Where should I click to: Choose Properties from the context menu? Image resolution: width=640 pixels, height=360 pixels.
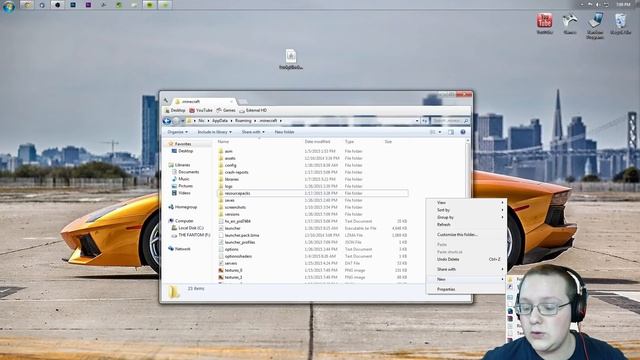(x=466, y=289)
